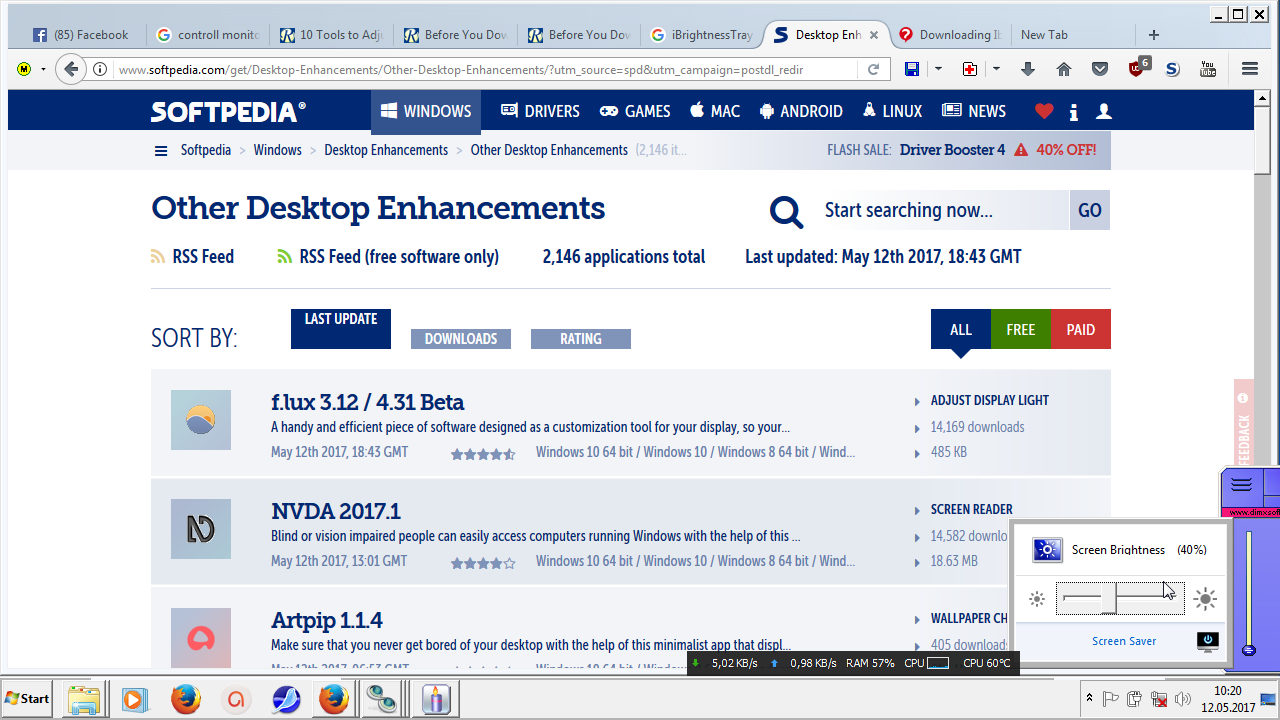
Task: Click the red cross add-on icon in toolbar
Action: [x=969, y=69]
